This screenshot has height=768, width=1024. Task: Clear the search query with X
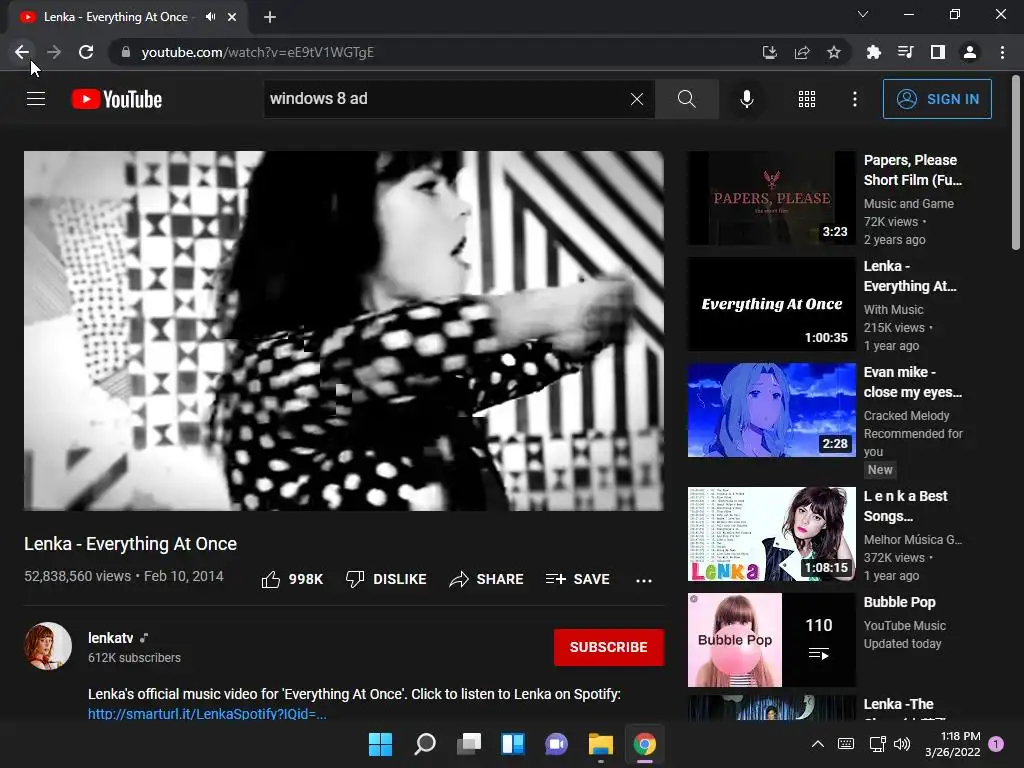point(637,99)
